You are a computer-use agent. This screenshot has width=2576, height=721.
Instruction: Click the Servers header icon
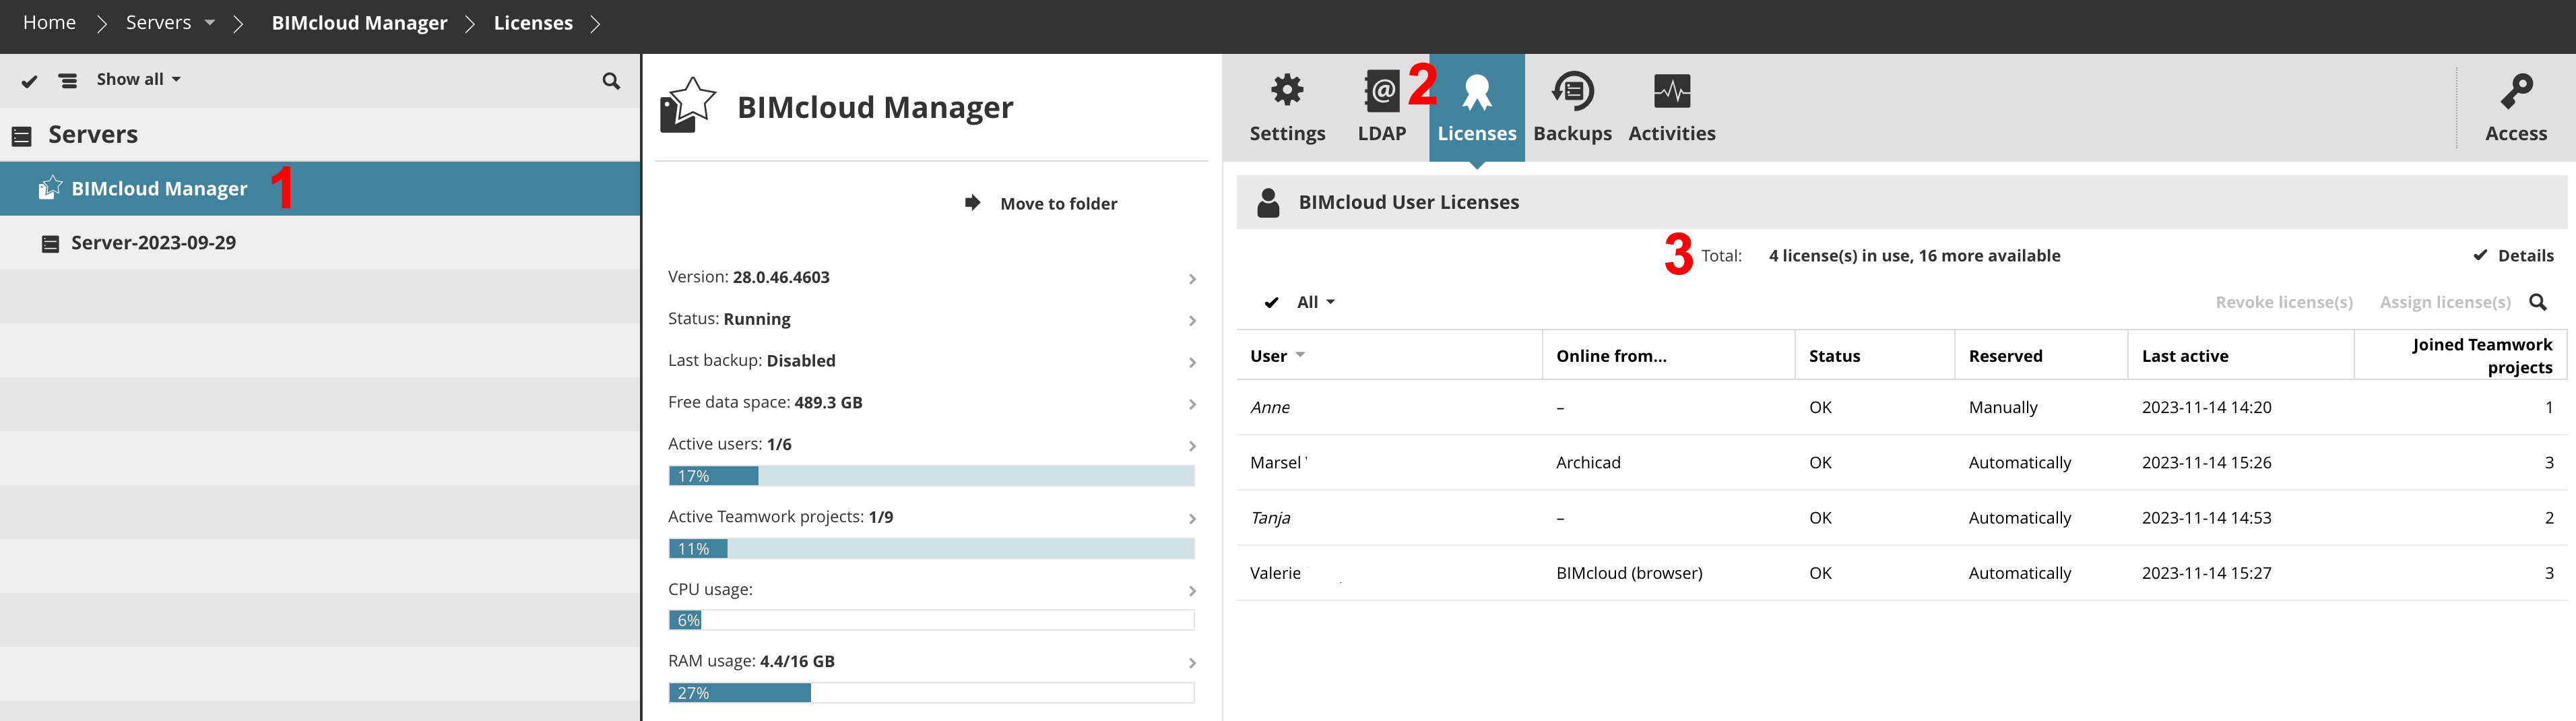click(22, 136)
